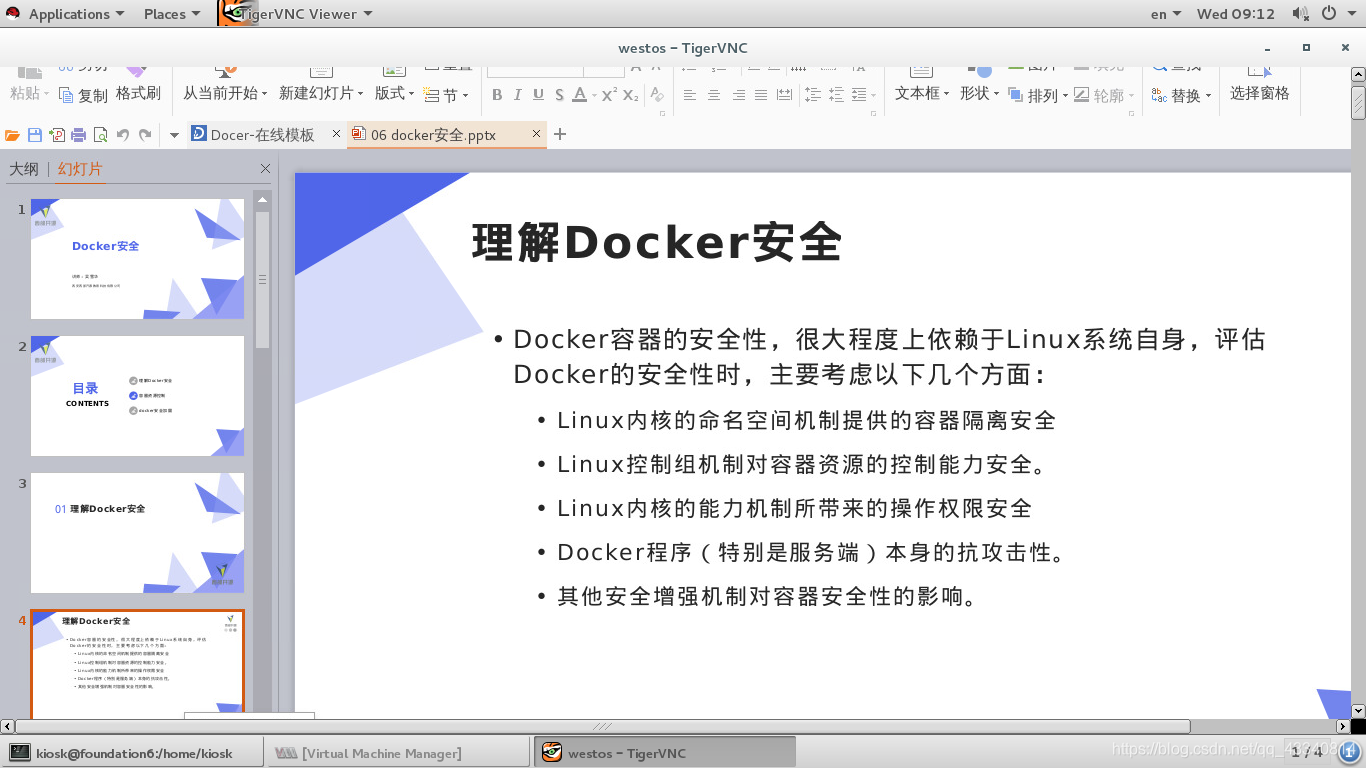The image size is (1366, 768).
Task: Click the clear formatting eraser icon
Action: pyautogui.click(x=657, y=95)
